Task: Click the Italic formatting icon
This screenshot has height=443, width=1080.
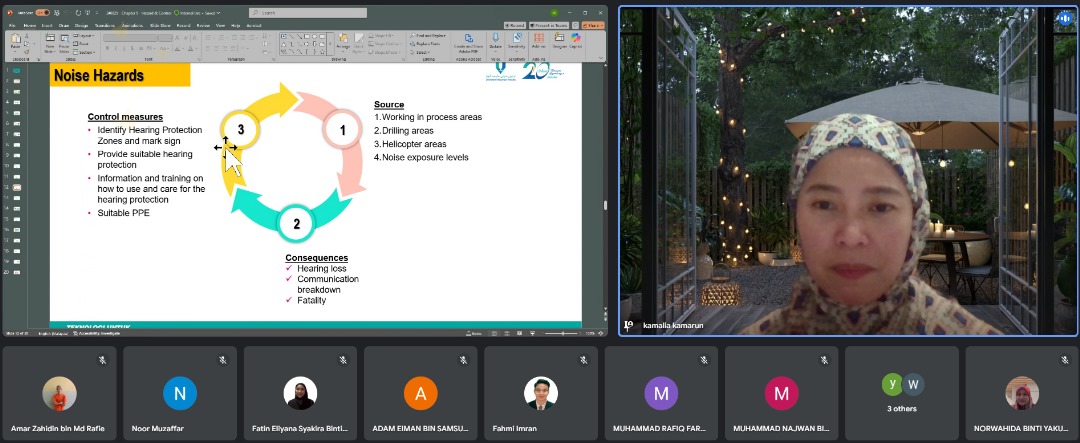Action: pyautogui.click(x=116, y=48)
